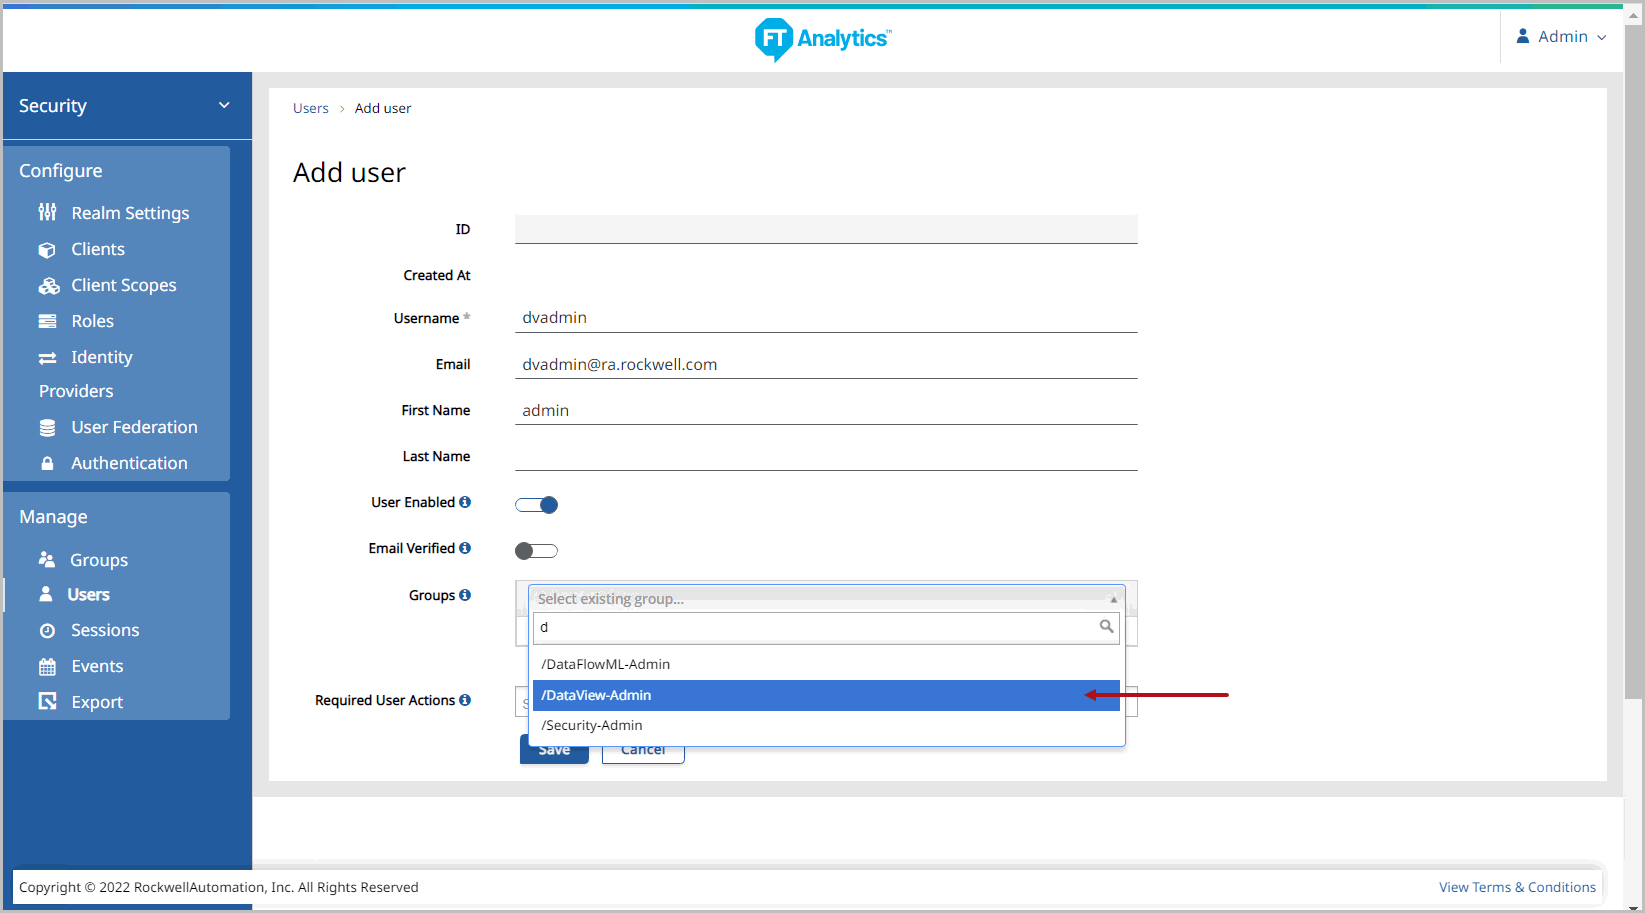Click the Required User Actions info icon

465,700
